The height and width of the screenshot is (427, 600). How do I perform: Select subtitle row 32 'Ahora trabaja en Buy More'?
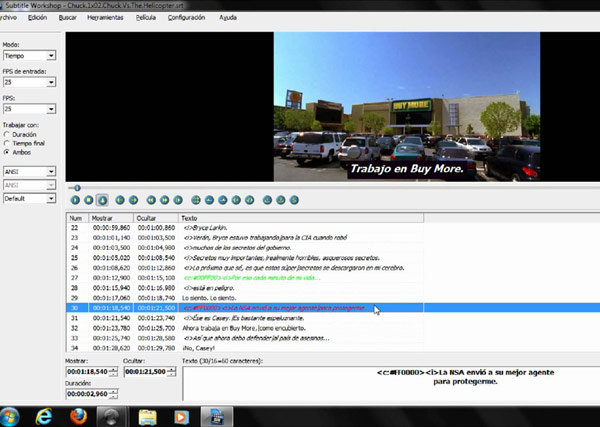coord(245,328)
